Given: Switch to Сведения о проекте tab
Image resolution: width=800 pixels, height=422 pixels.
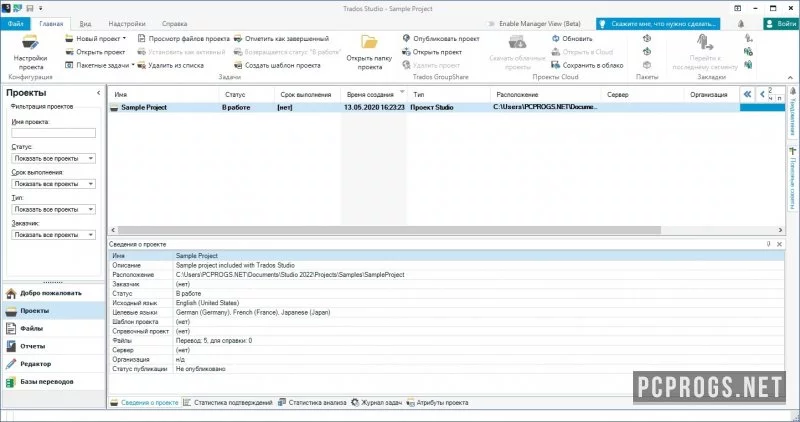Looking at the screenshot, I should coord(144,403).
